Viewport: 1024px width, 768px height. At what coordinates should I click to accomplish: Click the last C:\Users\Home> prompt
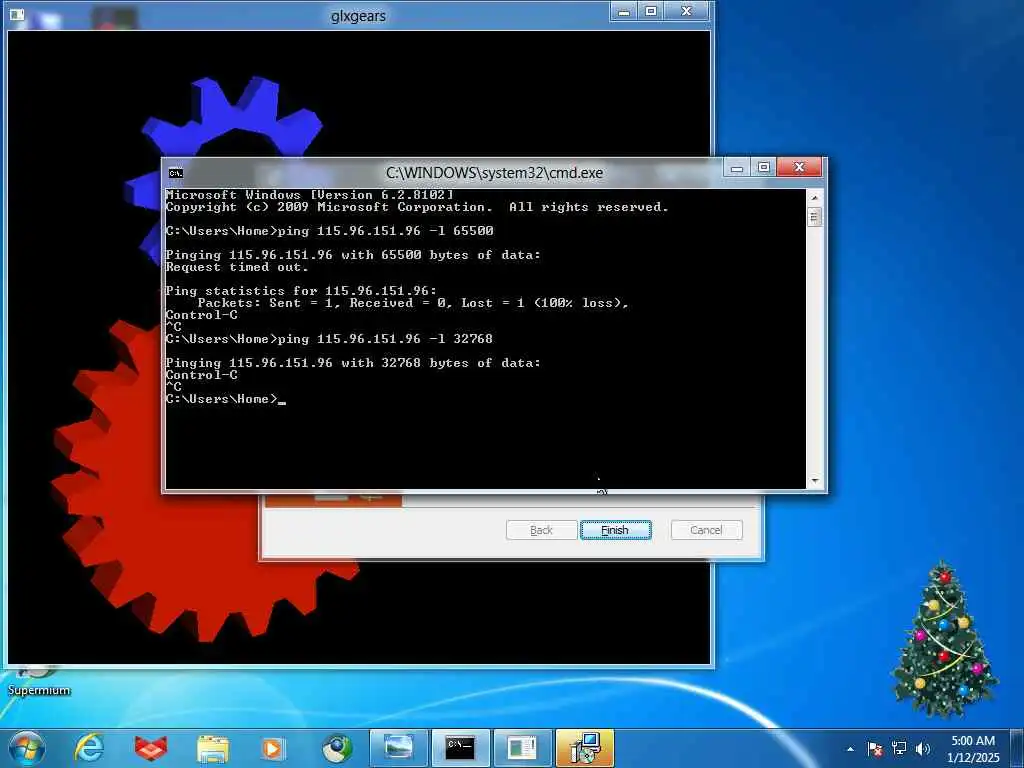[221, 399]
